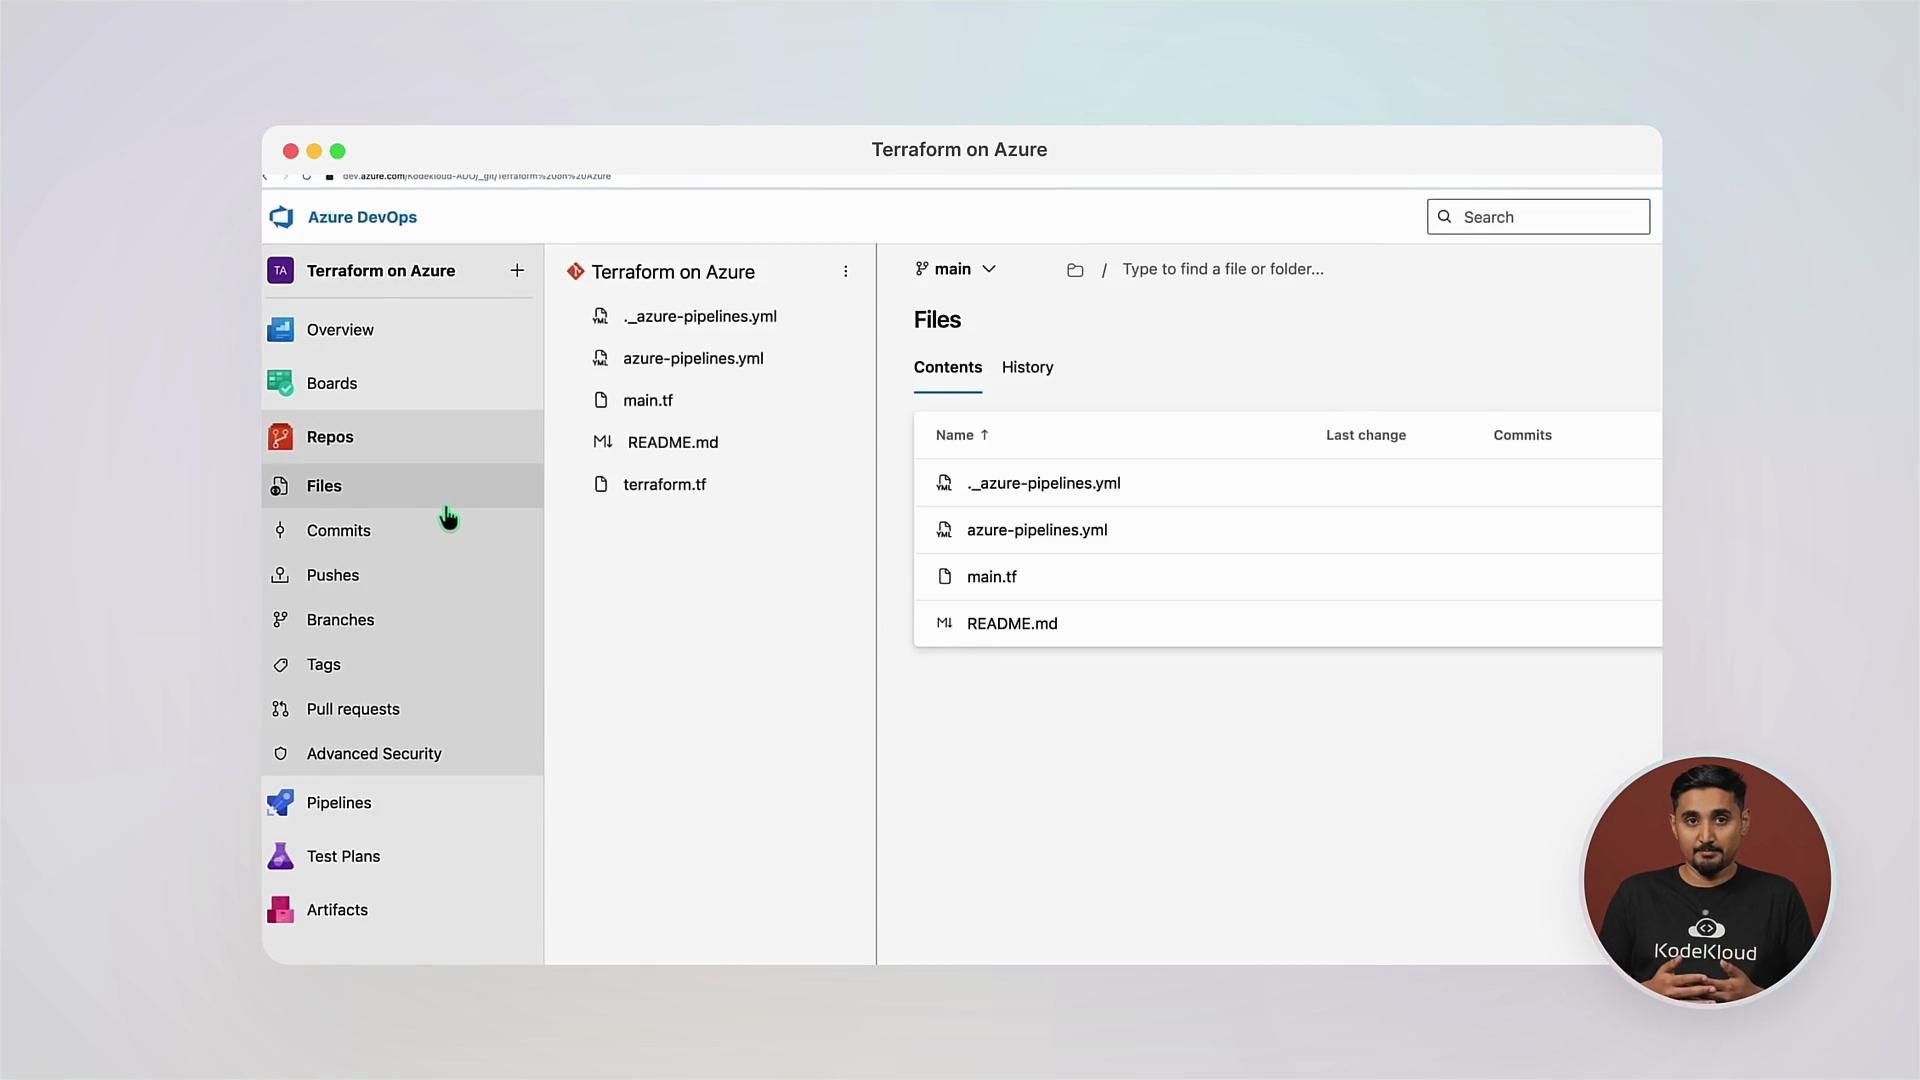Click the YML icon beside azure-pipelines.yml in the table
Viewport: 1920px width, 1080px height.
click(x=944, y=530)
